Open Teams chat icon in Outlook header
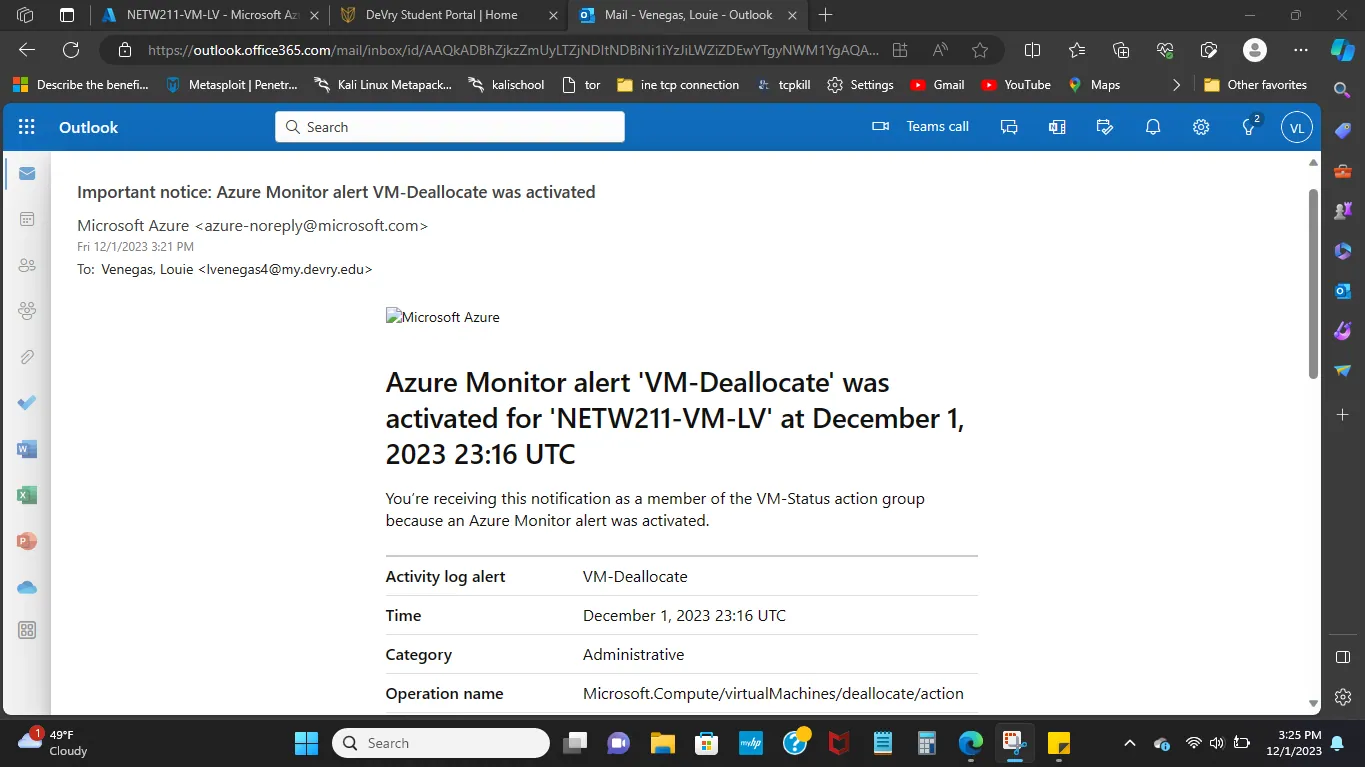1365x767 pixels. point(1009,127)
